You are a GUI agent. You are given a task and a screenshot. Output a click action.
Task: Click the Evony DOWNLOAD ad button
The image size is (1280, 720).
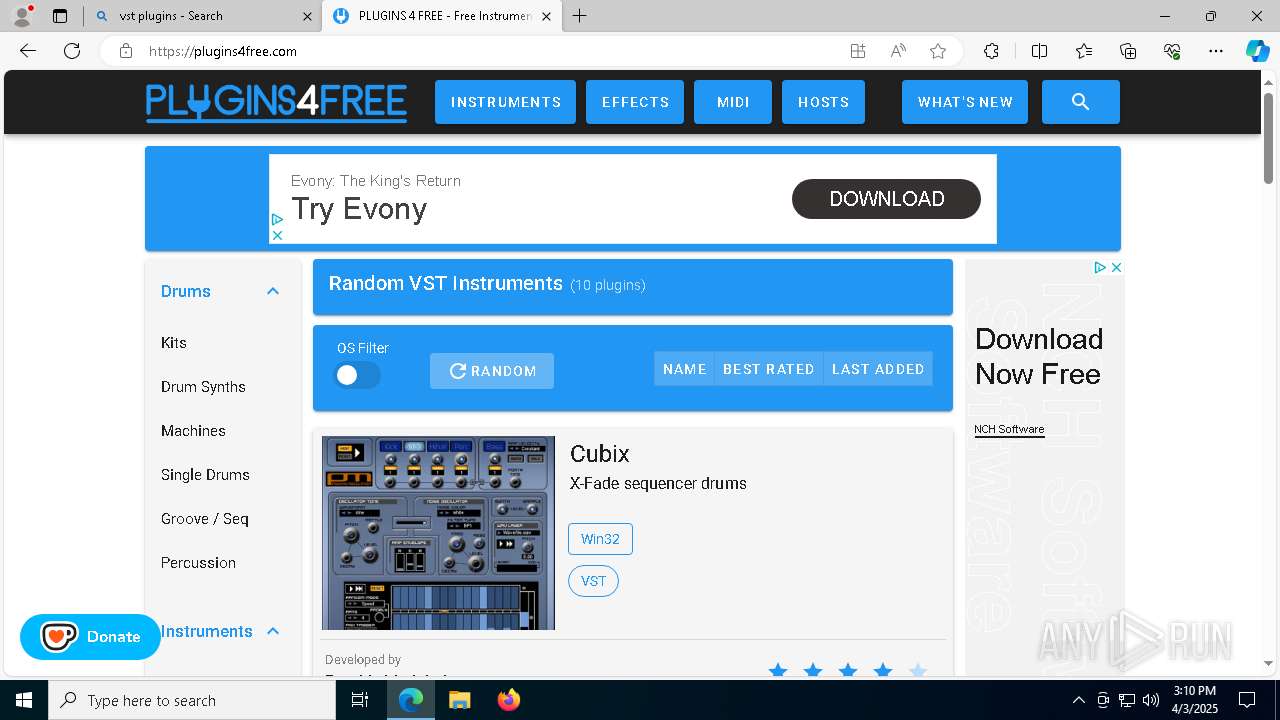coord(886,199)
